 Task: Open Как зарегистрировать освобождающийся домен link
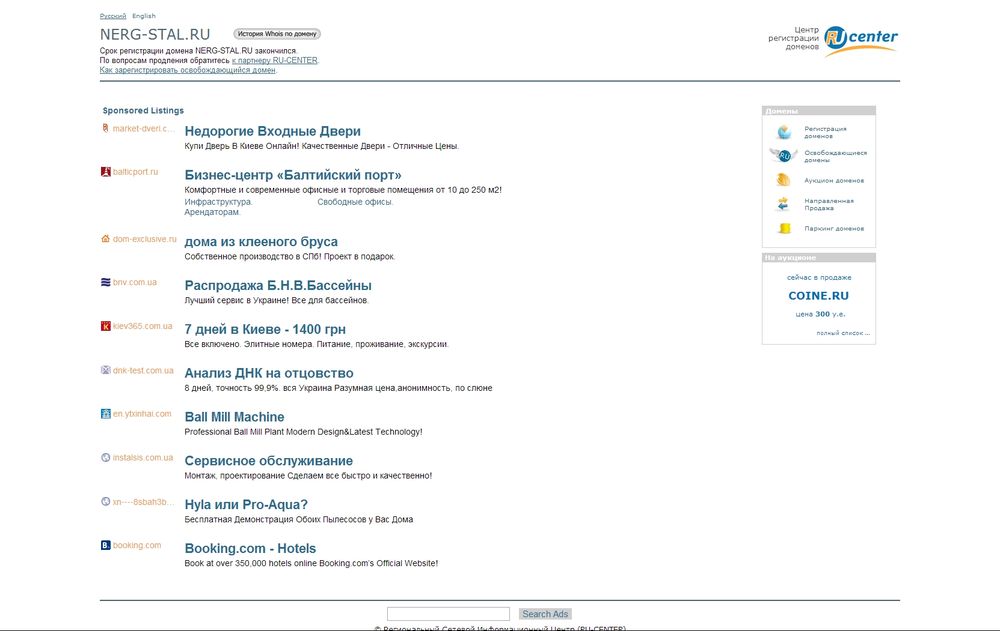[188, 70]
